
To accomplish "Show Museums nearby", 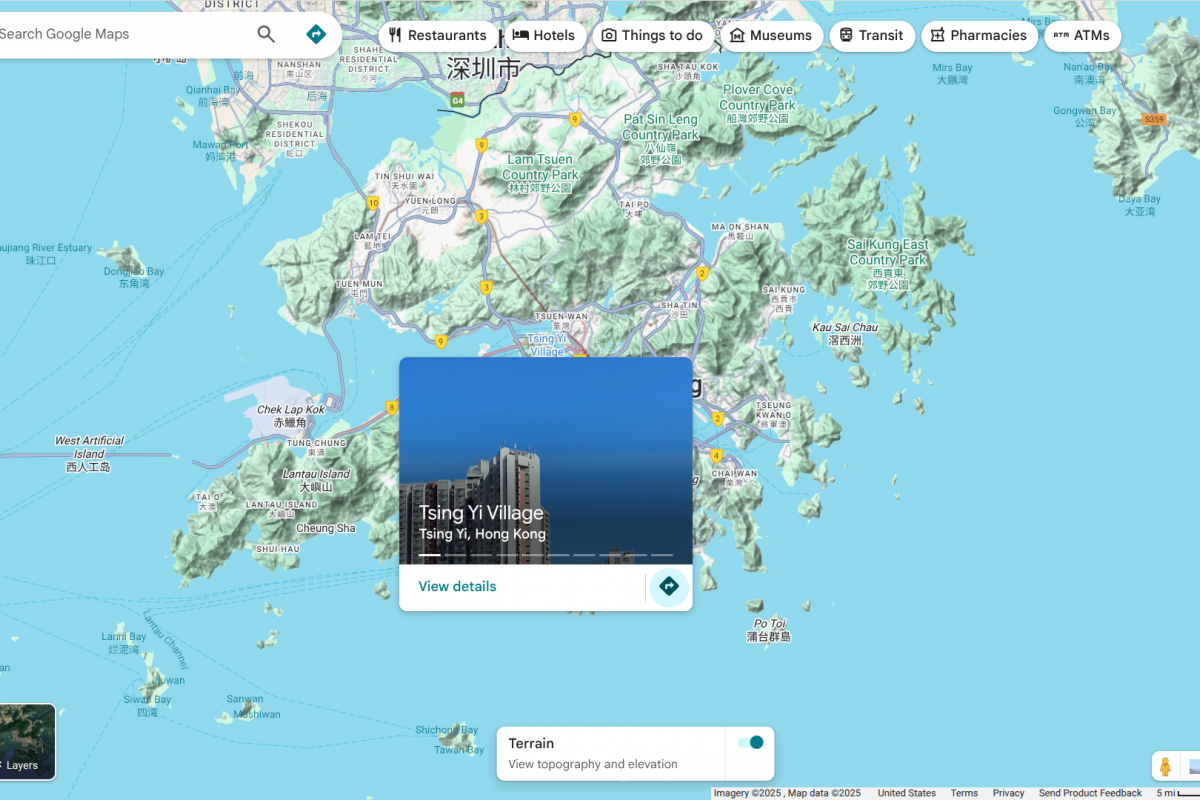I will (770, 36).
